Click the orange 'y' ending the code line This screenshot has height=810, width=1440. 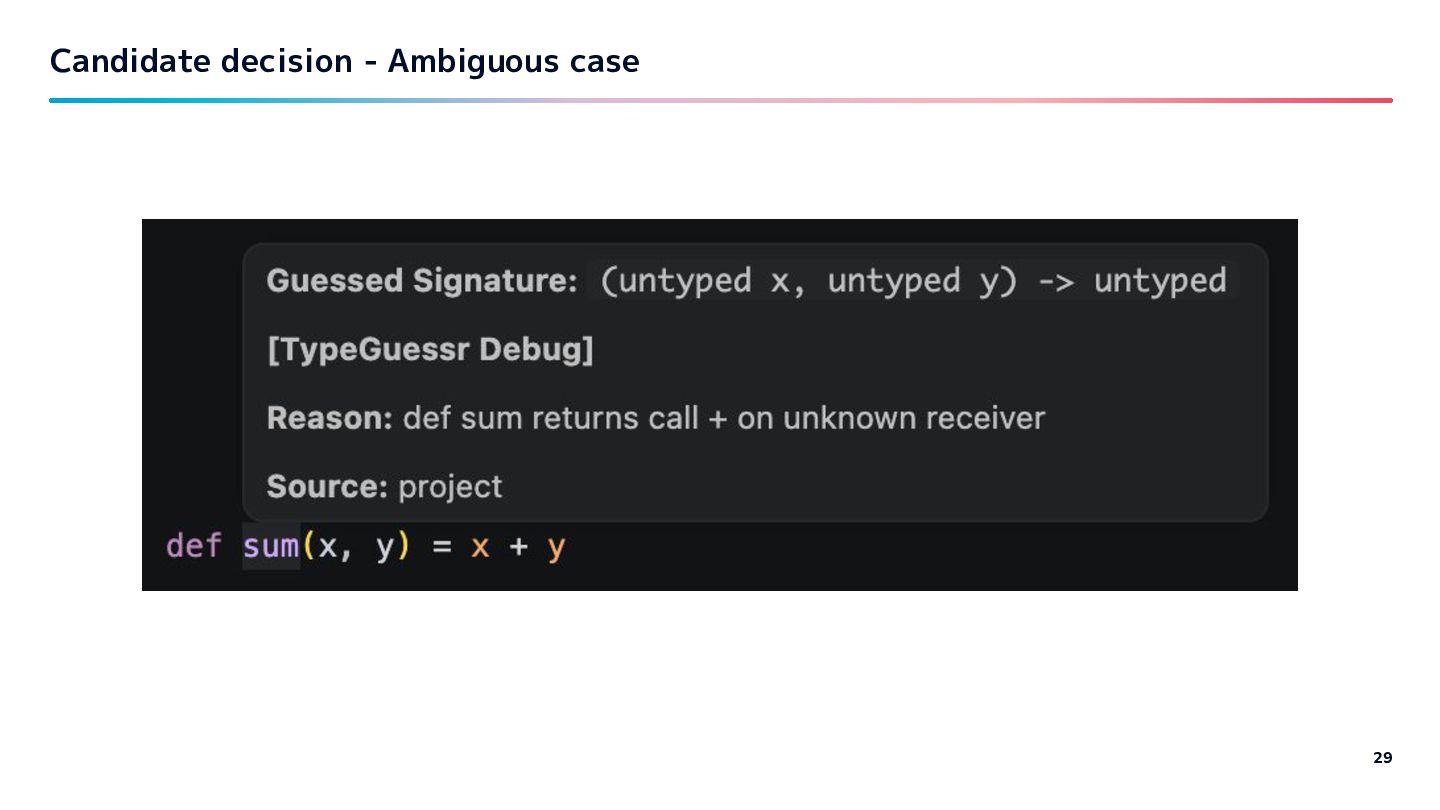click(x=557, y=548)
